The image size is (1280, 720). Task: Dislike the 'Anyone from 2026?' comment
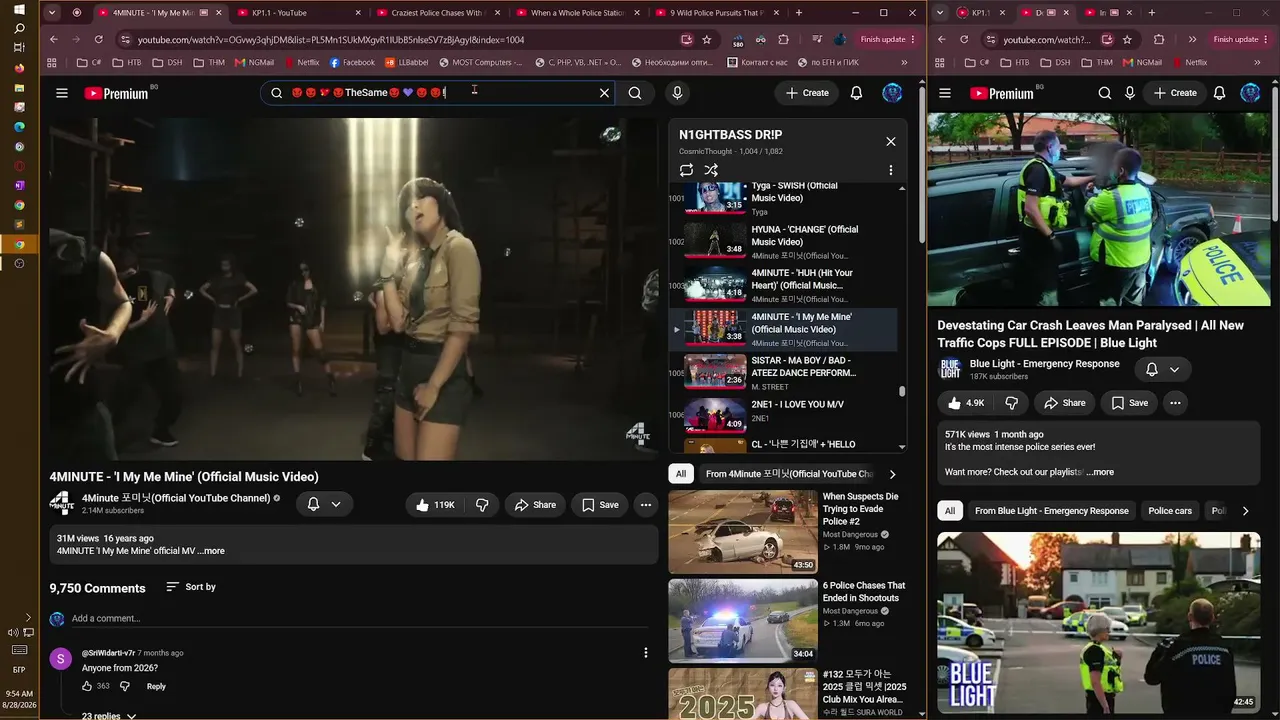click(125, 686)
